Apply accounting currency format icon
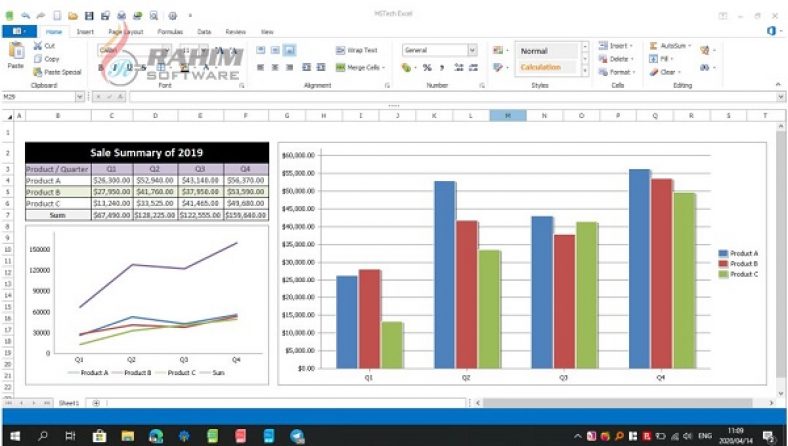Screen dimensions: 788x446 (407, 67)
